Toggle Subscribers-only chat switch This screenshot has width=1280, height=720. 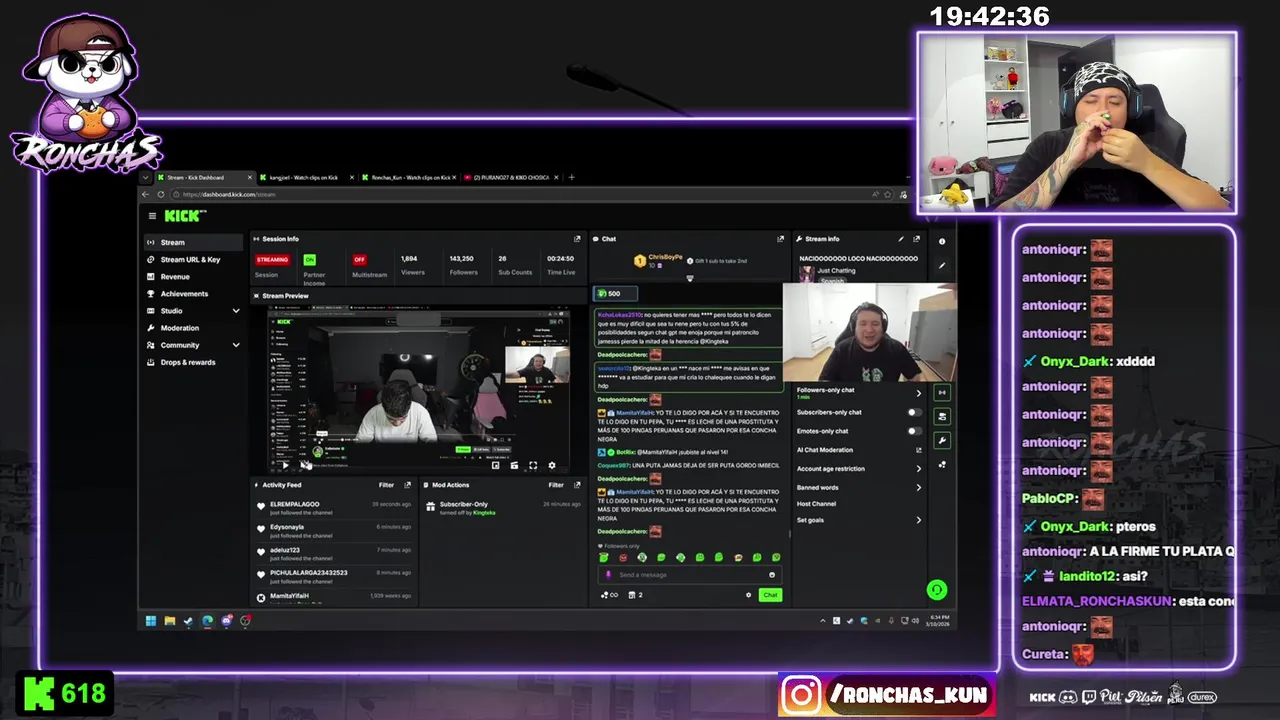(x=914, y=412)
